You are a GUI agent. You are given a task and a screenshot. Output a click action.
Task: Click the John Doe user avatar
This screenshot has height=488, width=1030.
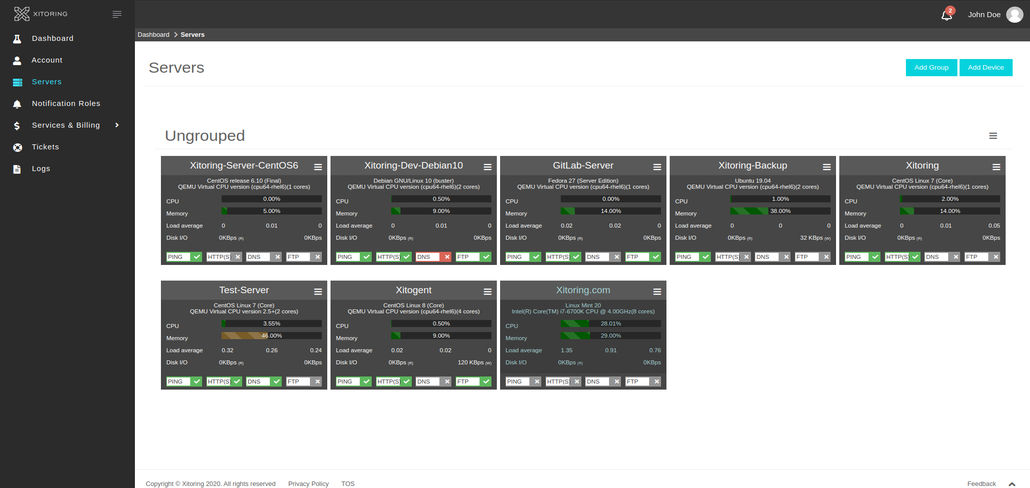[x=1014, y=14]
